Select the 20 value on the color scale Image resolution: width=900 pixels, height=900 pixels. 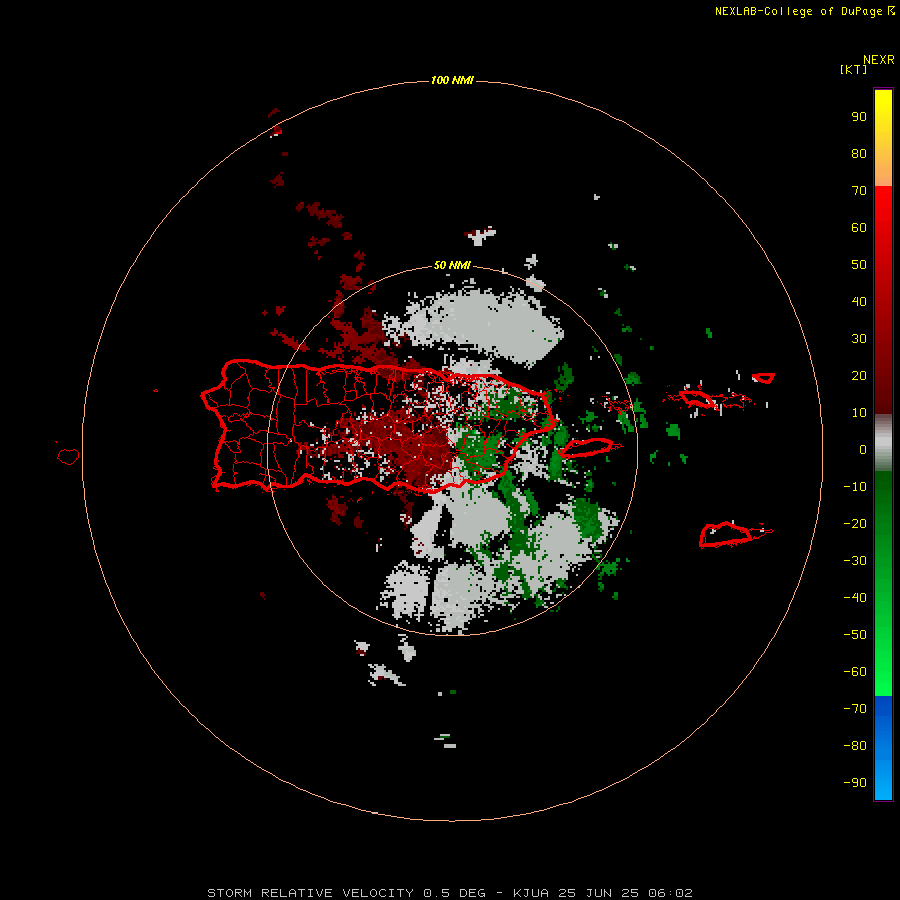click(859, 376)
